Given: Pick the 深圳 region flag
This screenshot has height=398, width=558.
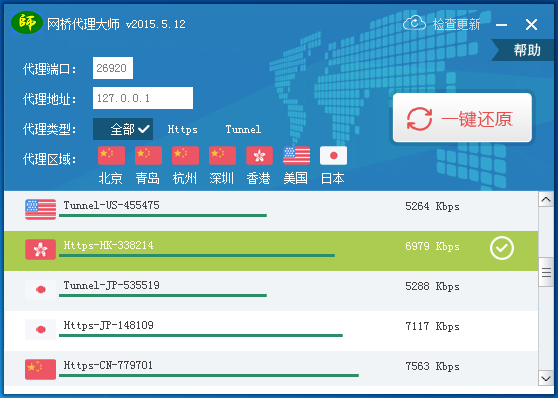Looking at the screenshot, I should click(222, 156).
